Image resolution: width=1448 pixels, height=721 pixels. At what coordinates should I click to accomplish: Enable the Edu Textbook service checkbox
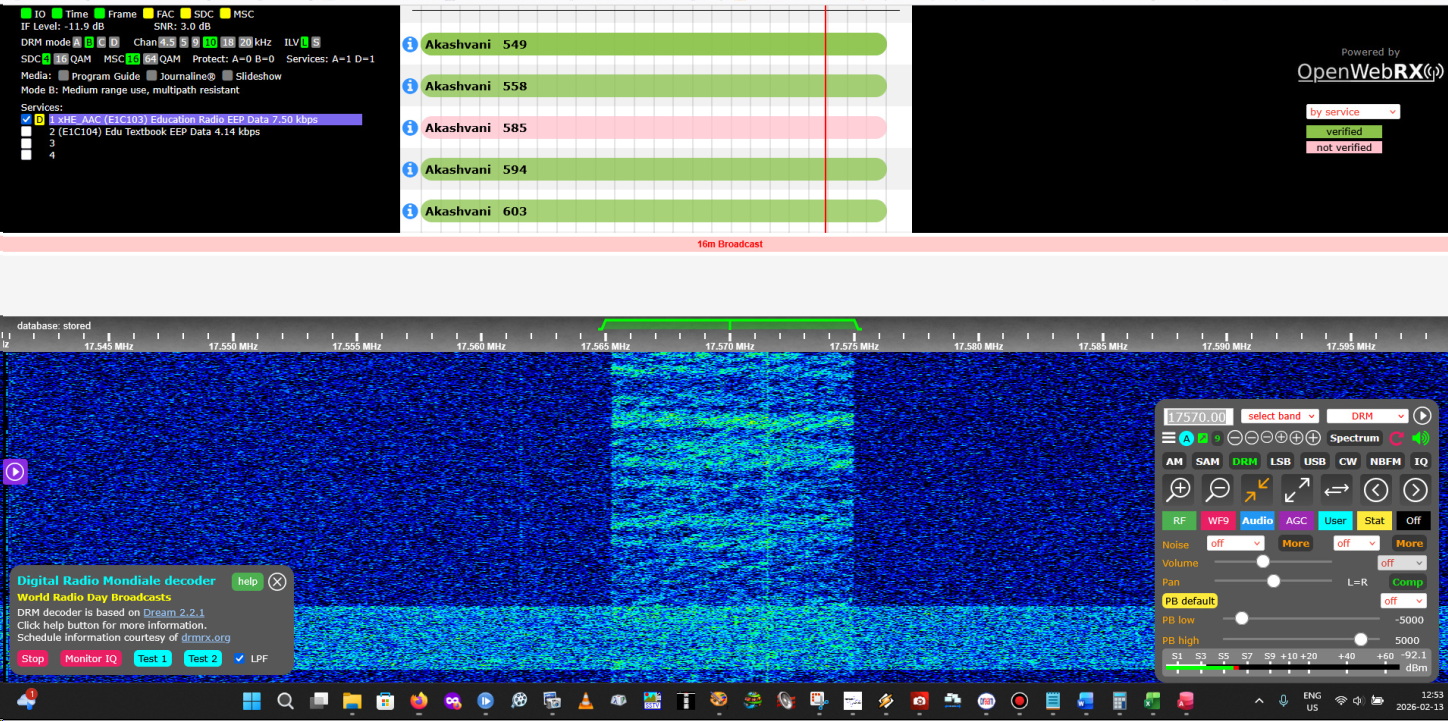coord(27,131)
